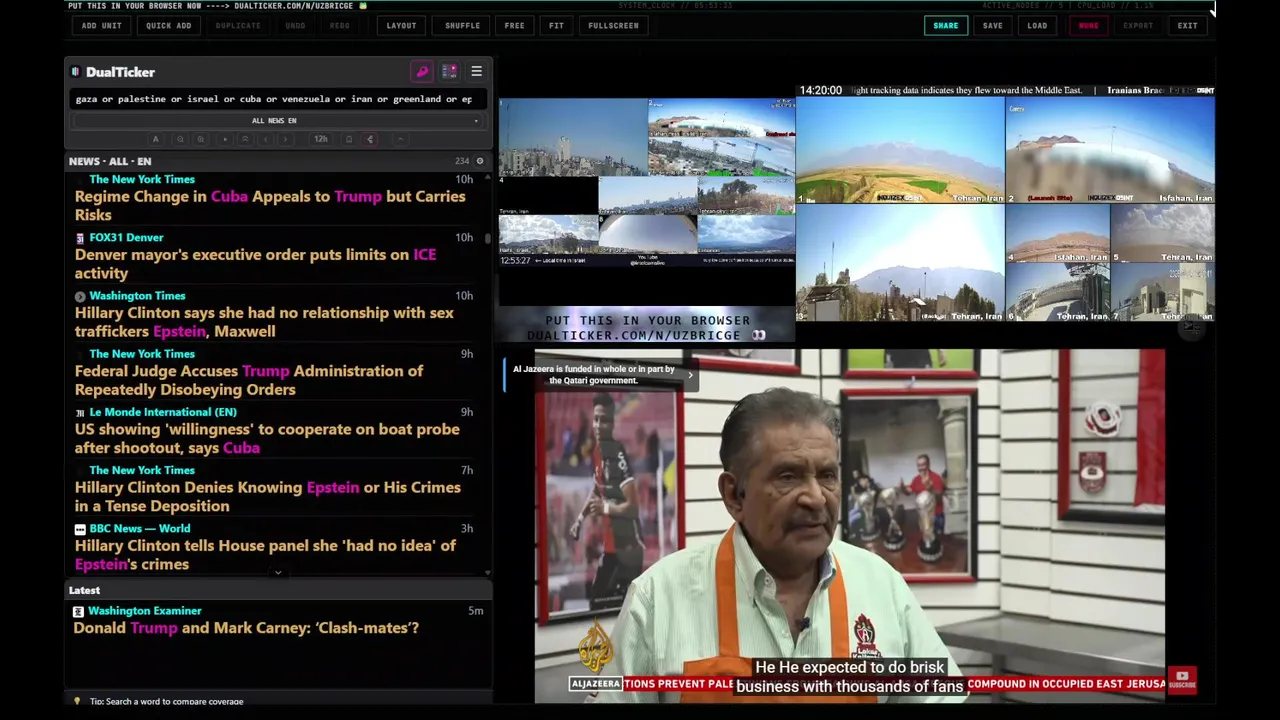Click the lightbulb tip icon
The image size is (1280, 720).
[77, 701]
